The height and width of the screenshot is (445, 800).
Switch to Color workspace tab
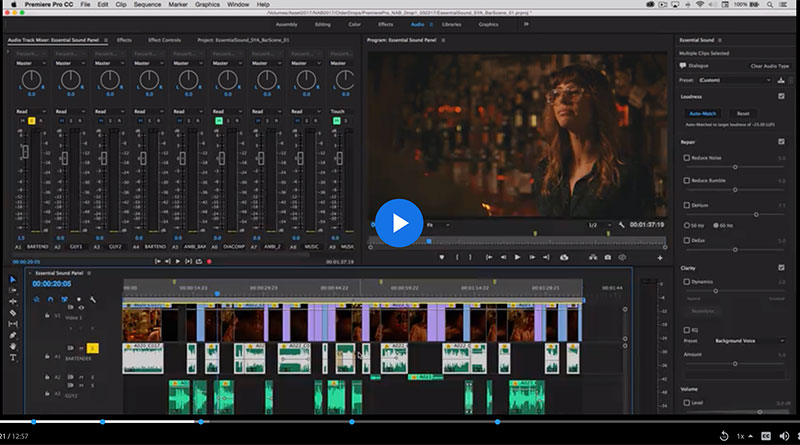pos(355,24)
